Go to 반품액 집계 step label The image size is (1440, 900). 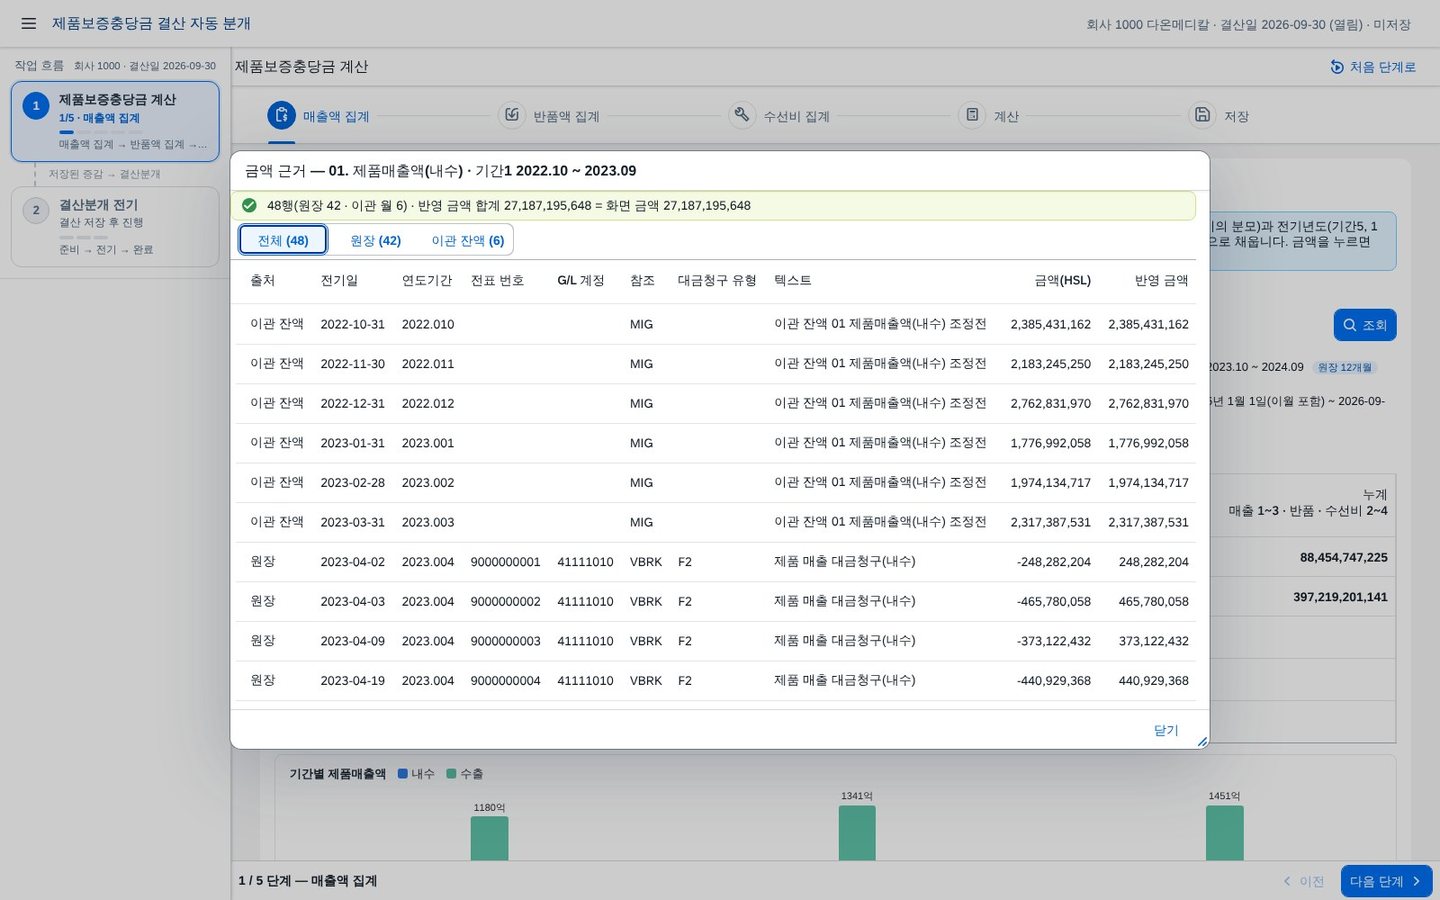click(x=566, y=116)
